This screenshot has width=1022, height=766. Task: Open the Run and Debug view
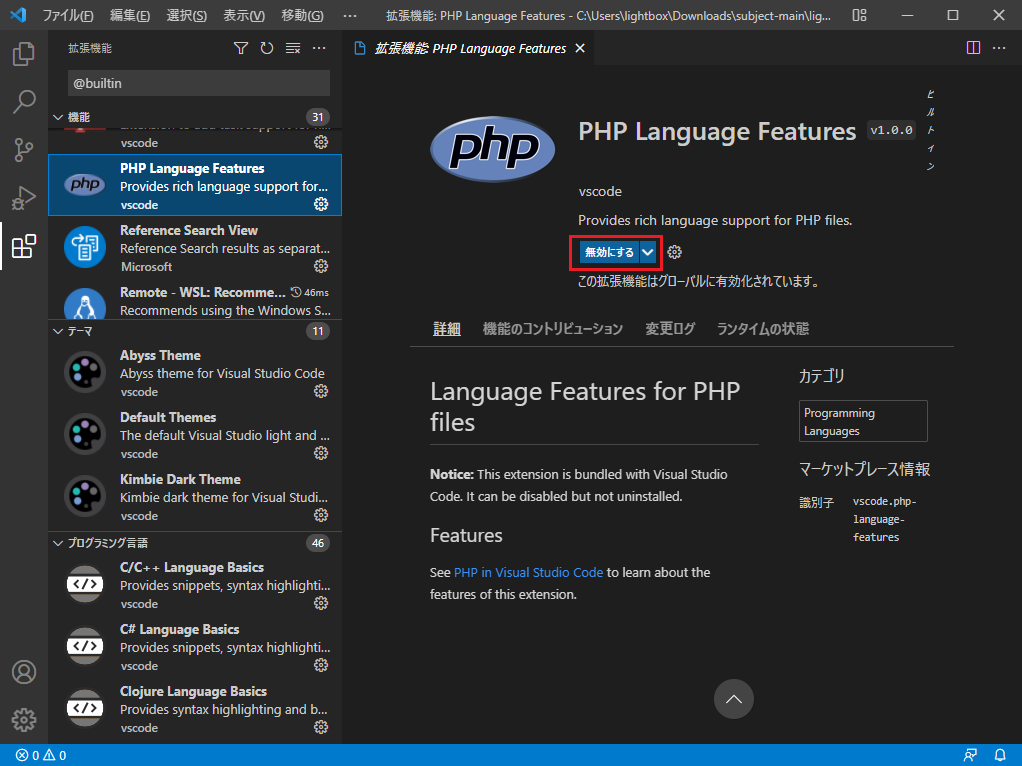(x=24, y=198)
